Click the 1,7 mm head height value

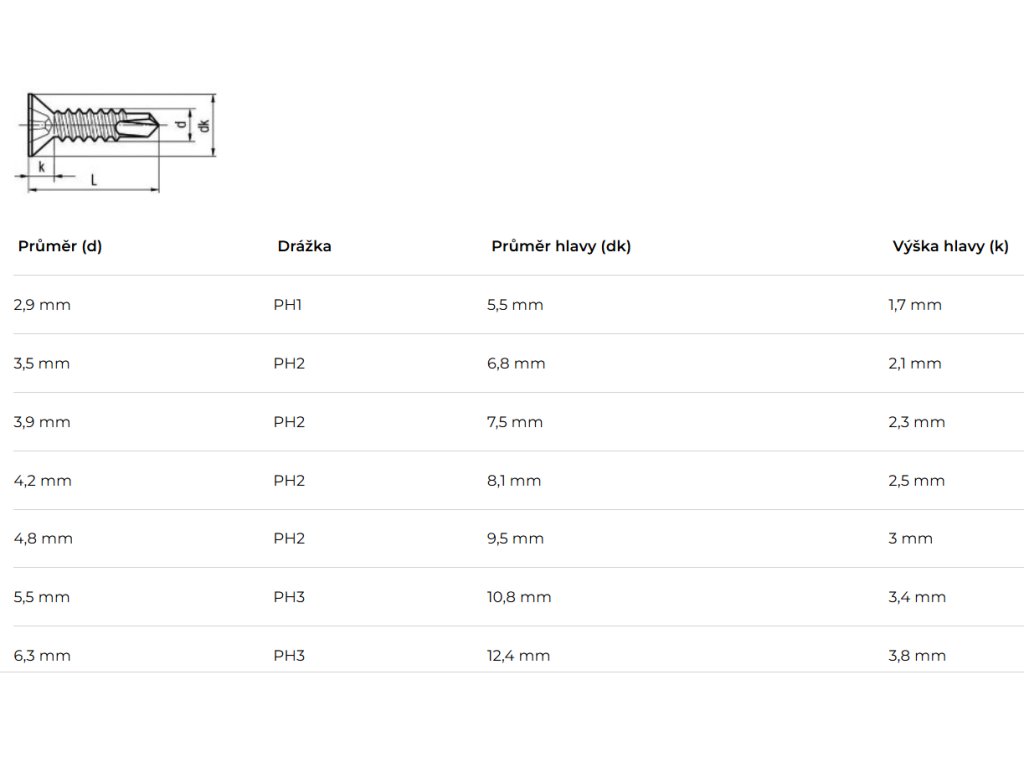tap(915, 305)
